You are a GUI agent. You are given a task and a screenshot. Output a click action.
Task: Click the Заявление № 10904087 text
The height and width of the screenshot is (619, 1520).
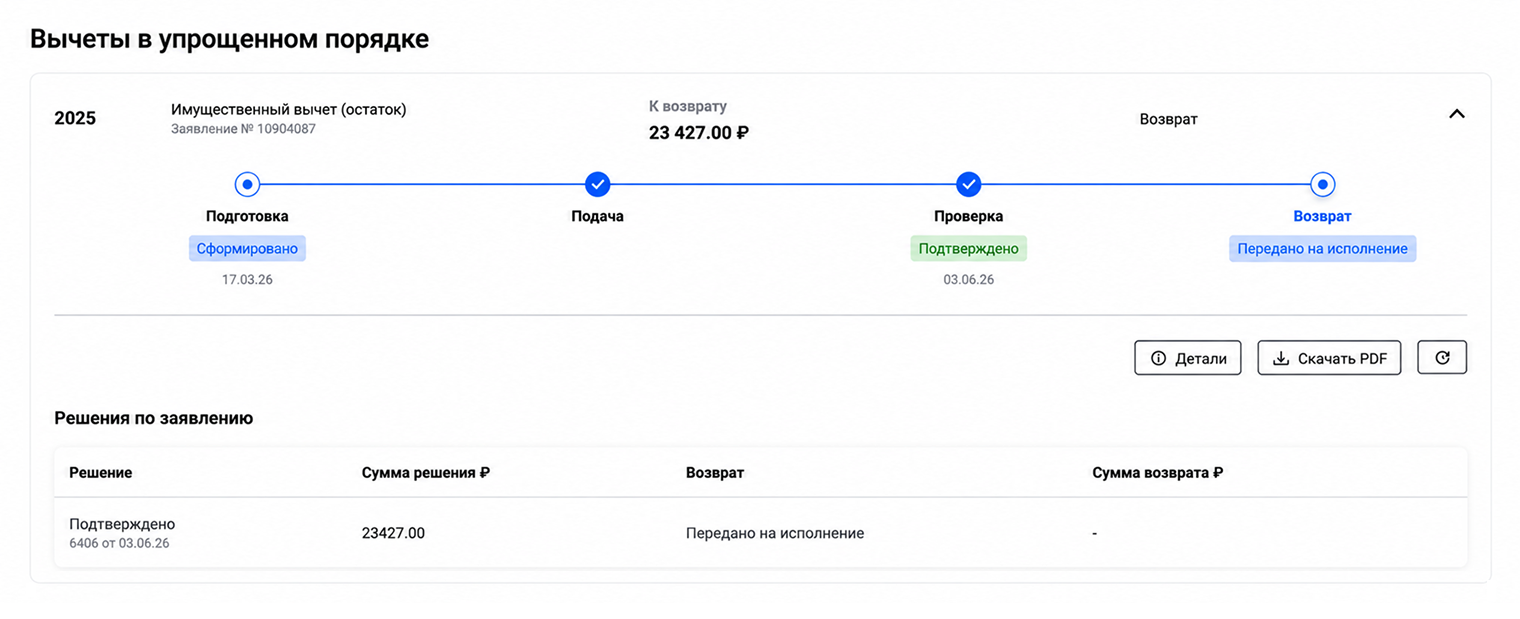(243, 129)
